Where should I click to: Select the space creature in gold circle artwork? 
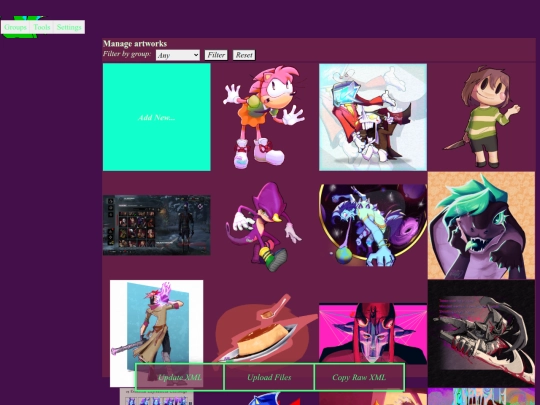coord(373,225)
